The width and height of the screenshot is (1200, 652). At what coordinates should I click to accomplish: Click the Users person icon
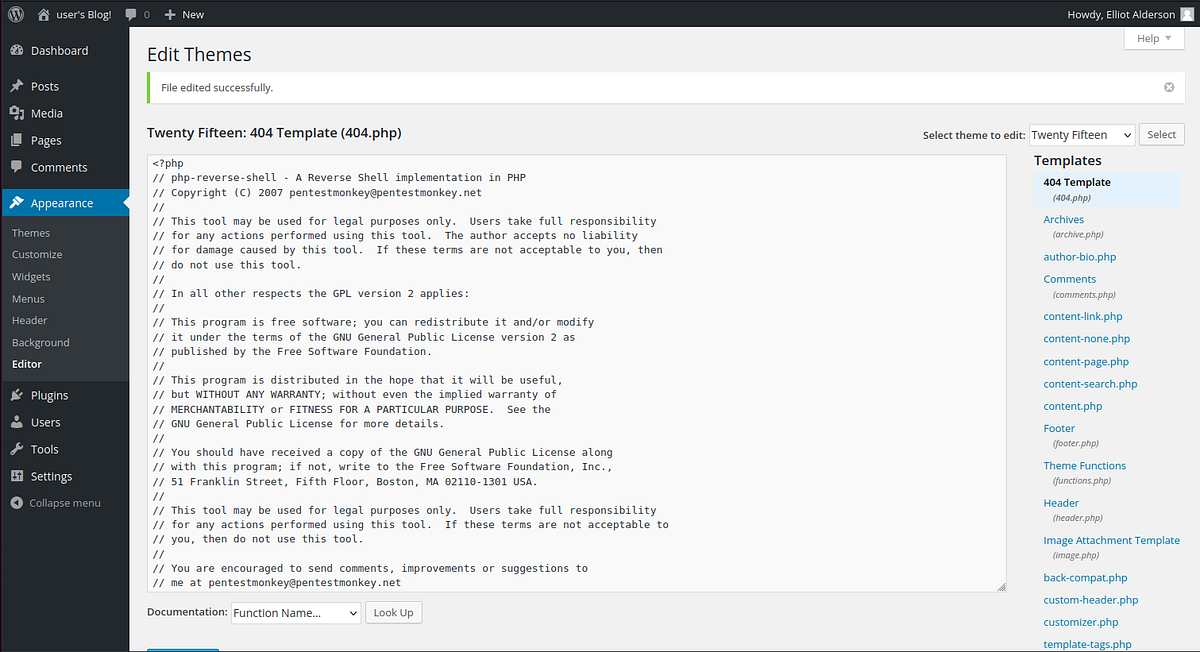point(17,422)
